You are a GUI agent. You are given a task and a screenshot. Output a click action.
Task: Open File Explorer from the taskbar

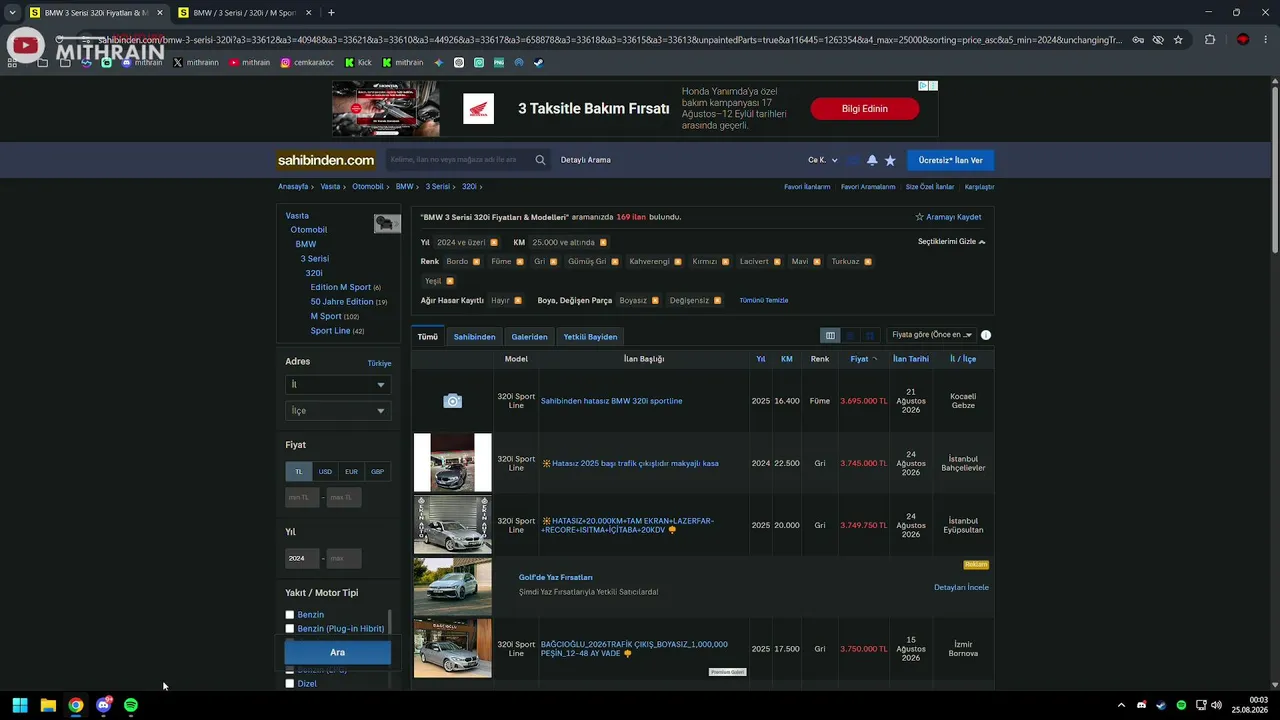(x=48, y=705)
